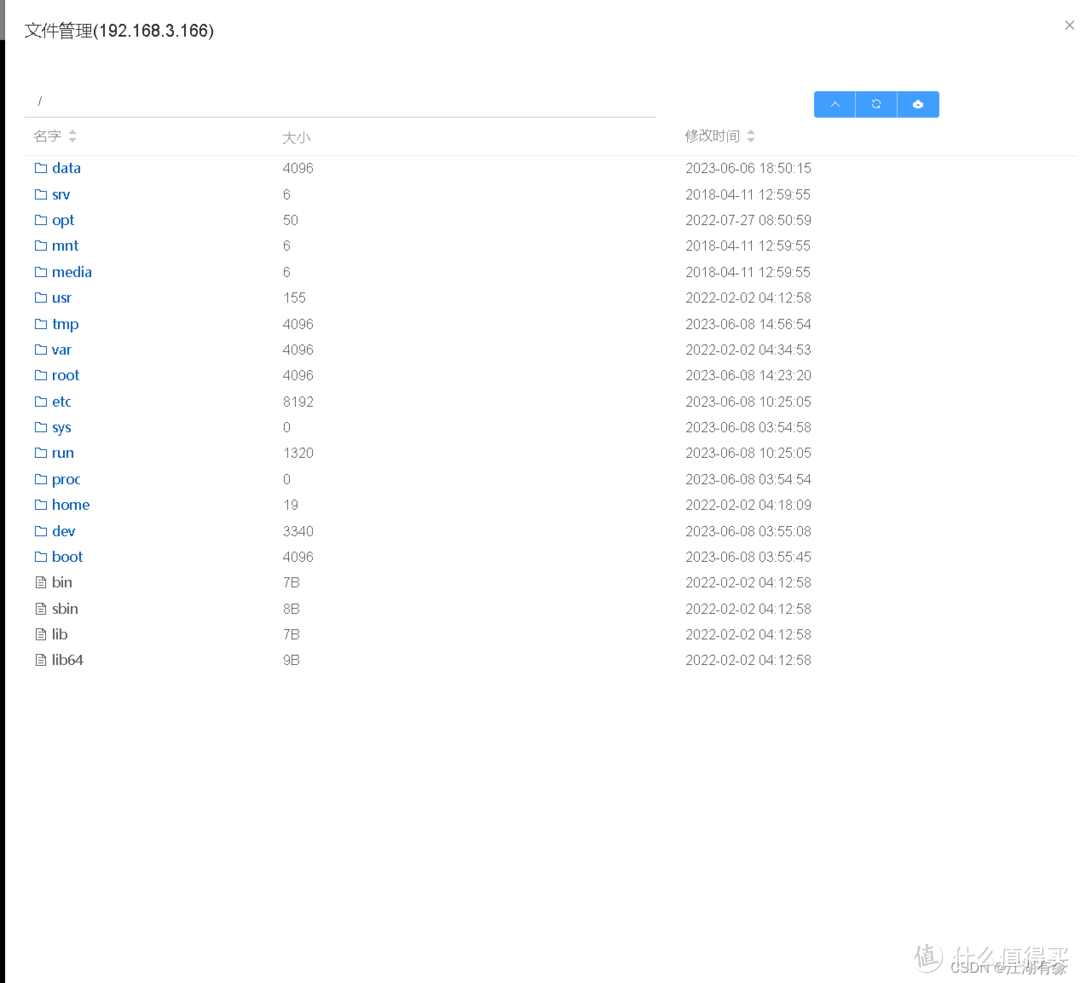The image size is (1080, 983).
Task: Click the refresh icon in the toolbar
Action: tap(876, 104)
